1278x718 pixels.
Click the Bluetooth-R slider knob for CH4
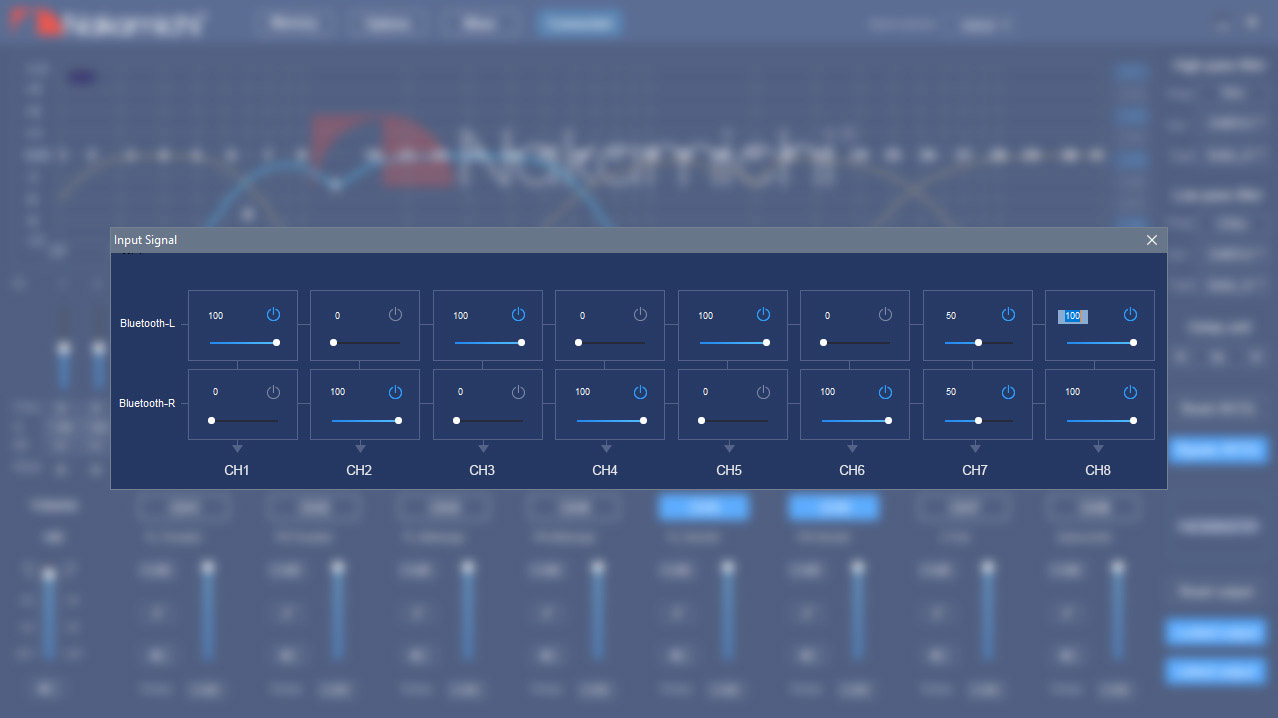tap(643, 420)
